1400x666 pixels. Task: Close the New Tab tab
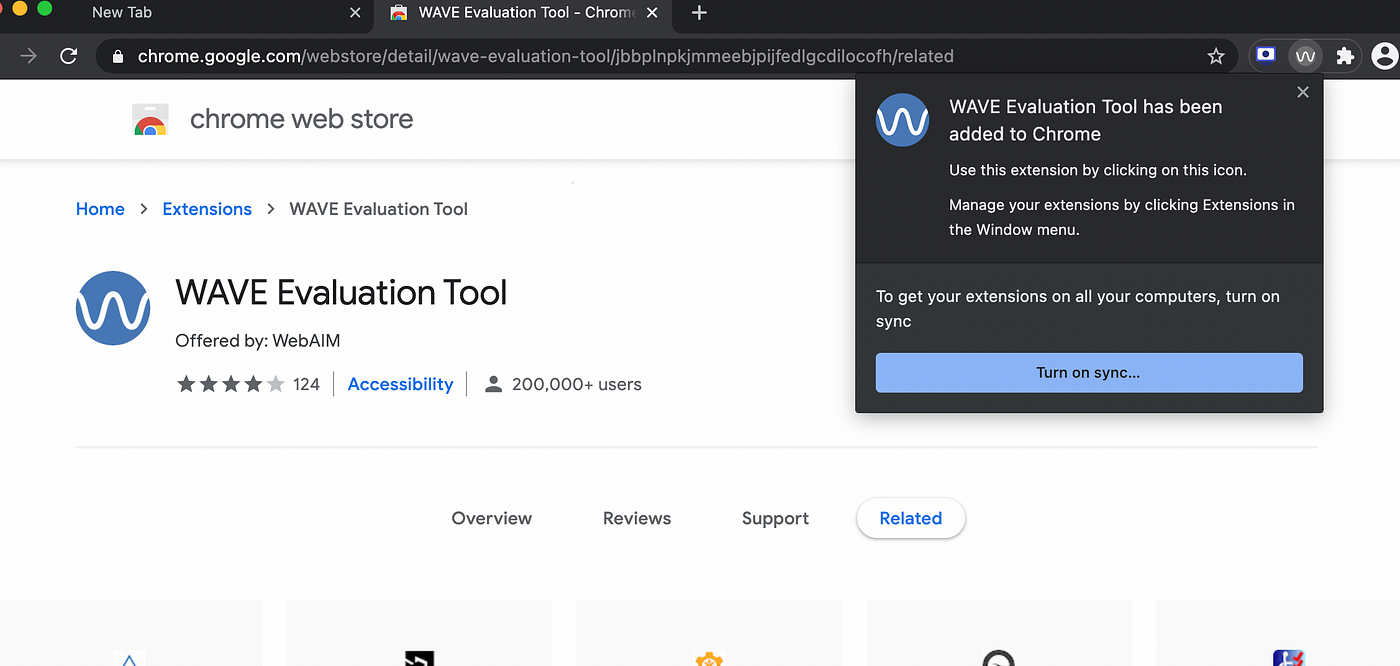coord(355,13)
